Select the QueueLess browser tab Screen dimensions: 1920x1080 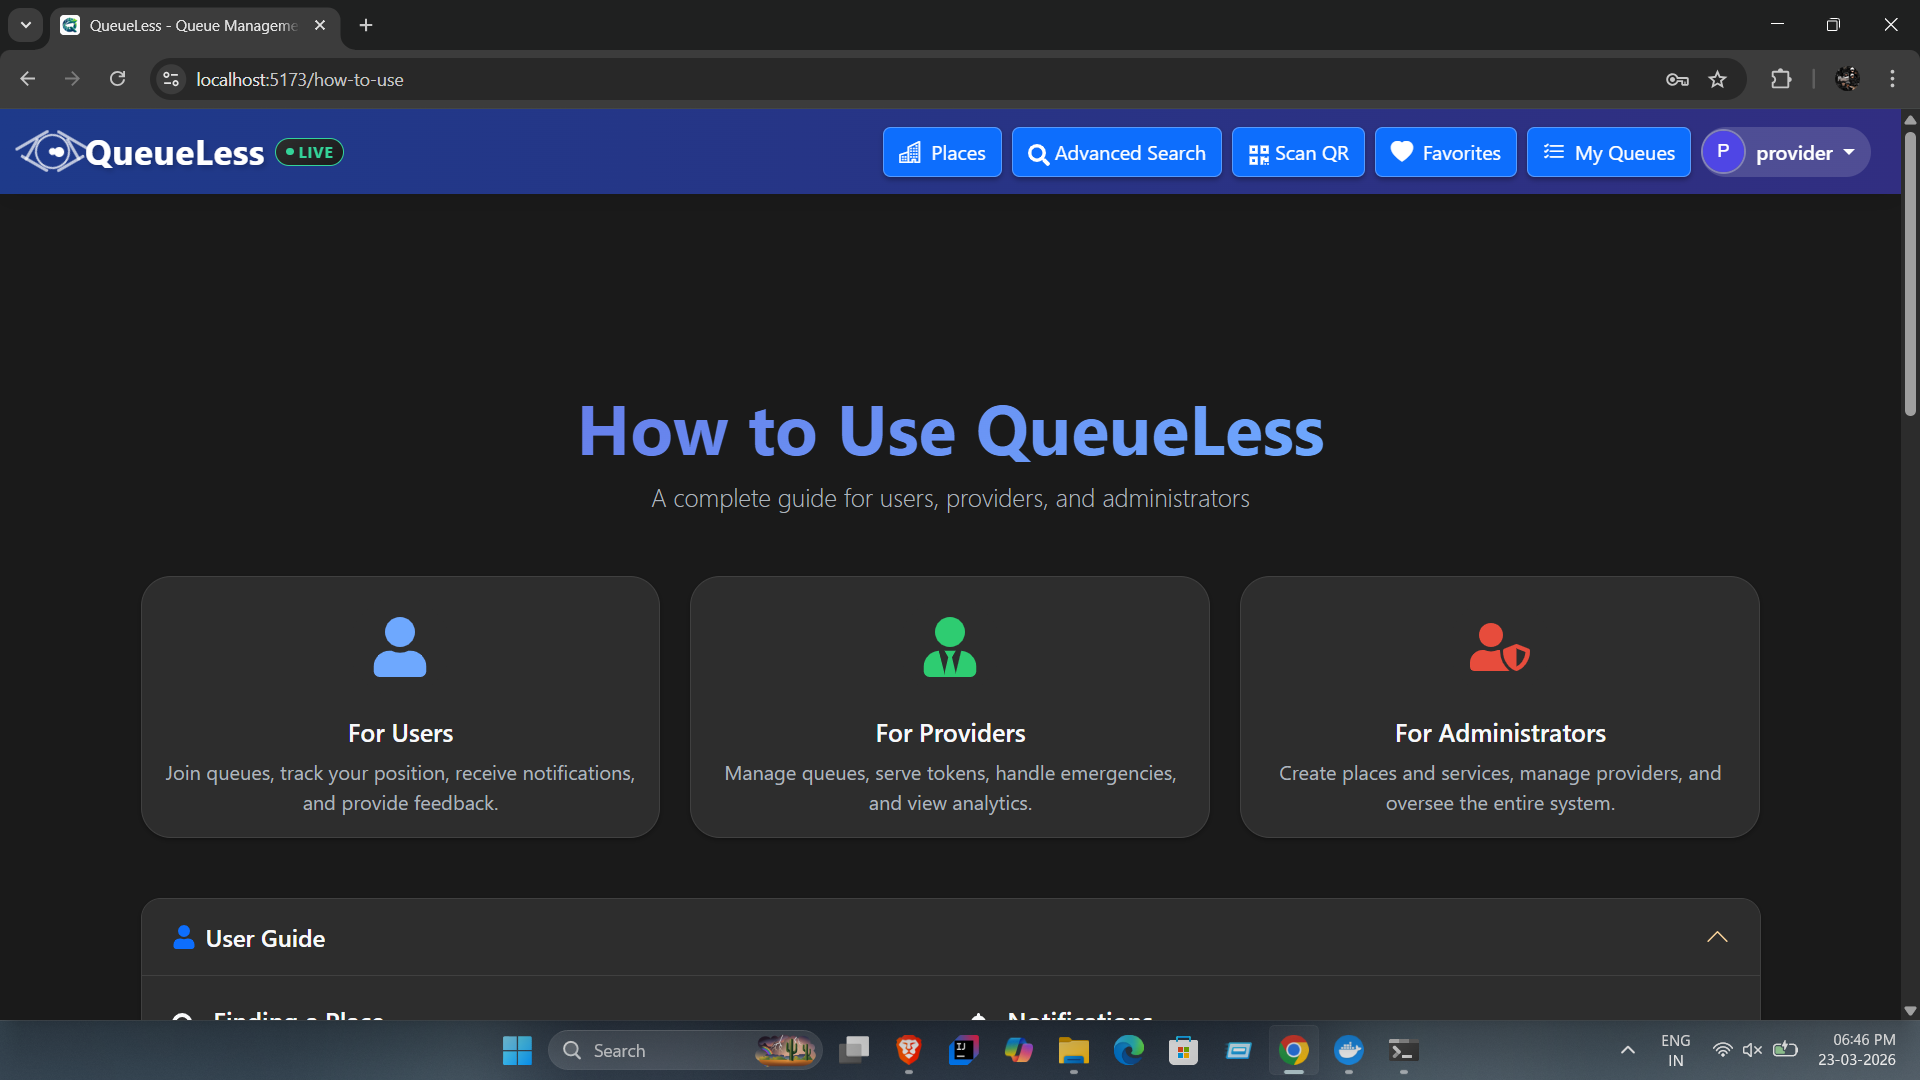point(195,26)
